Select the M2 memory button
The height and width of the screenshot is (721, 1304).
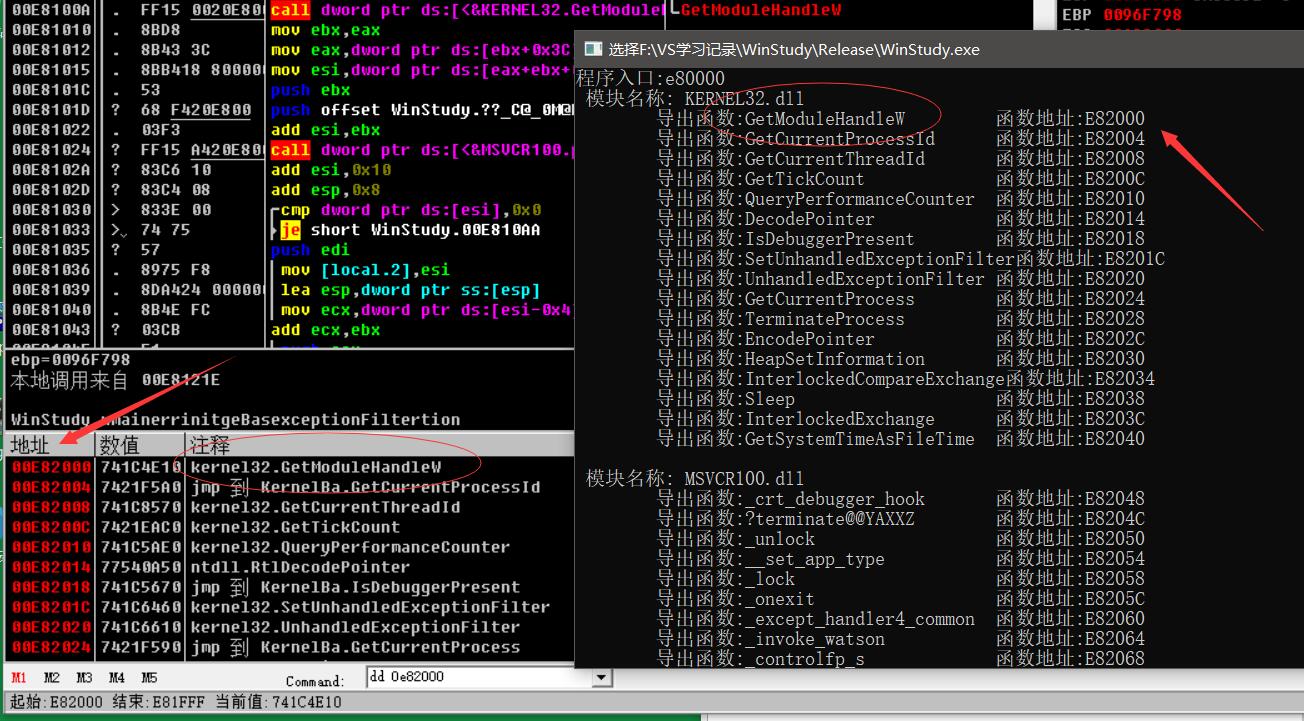tap(52, 678)
